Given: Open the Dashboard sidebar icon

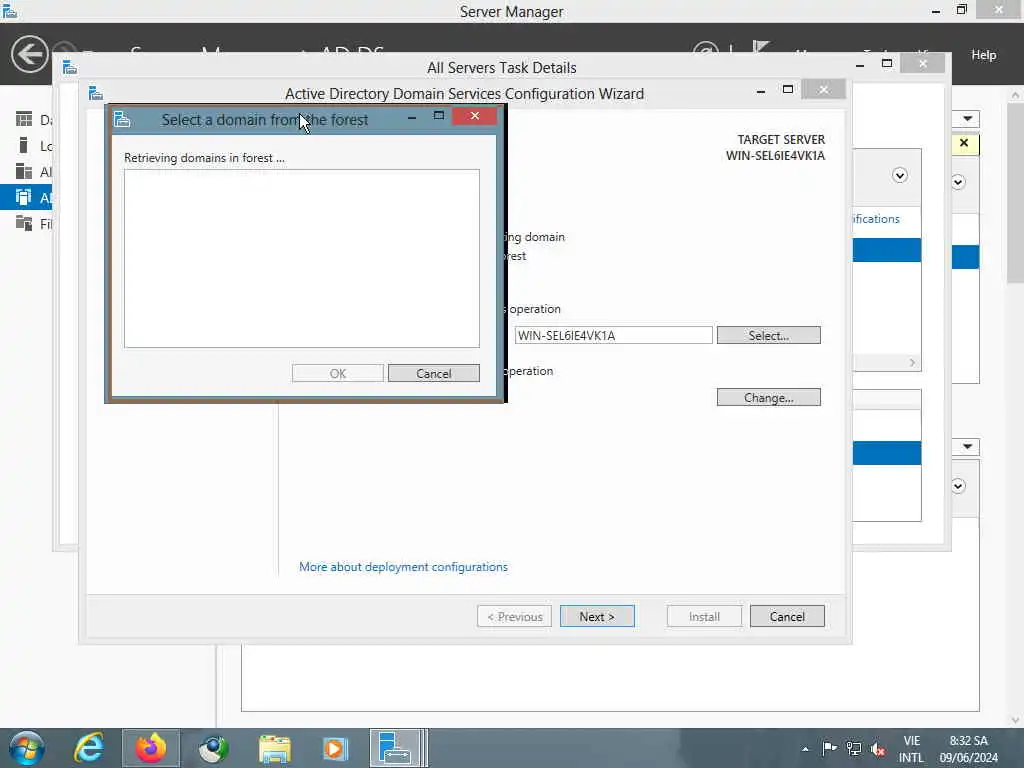Looking at the screenshot, I should coord(24,119).
